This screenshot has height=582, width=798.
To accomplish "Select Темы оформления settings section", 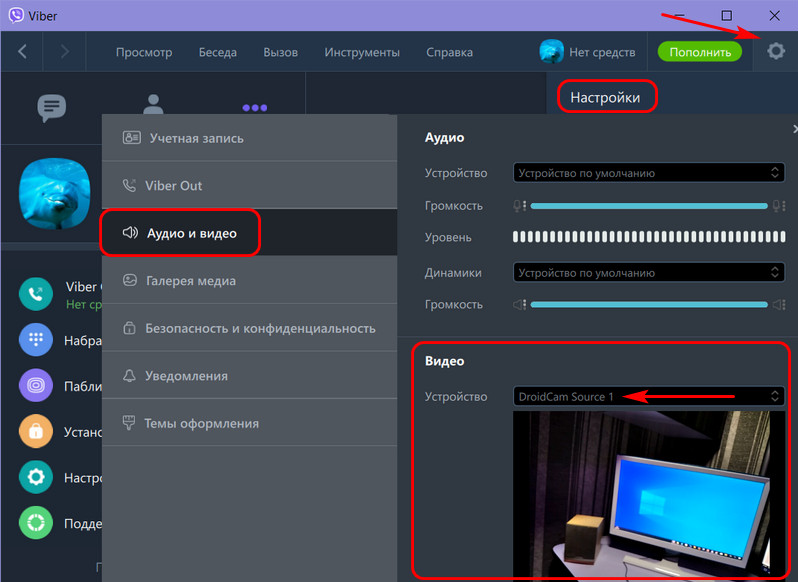I will coord(249,423).
